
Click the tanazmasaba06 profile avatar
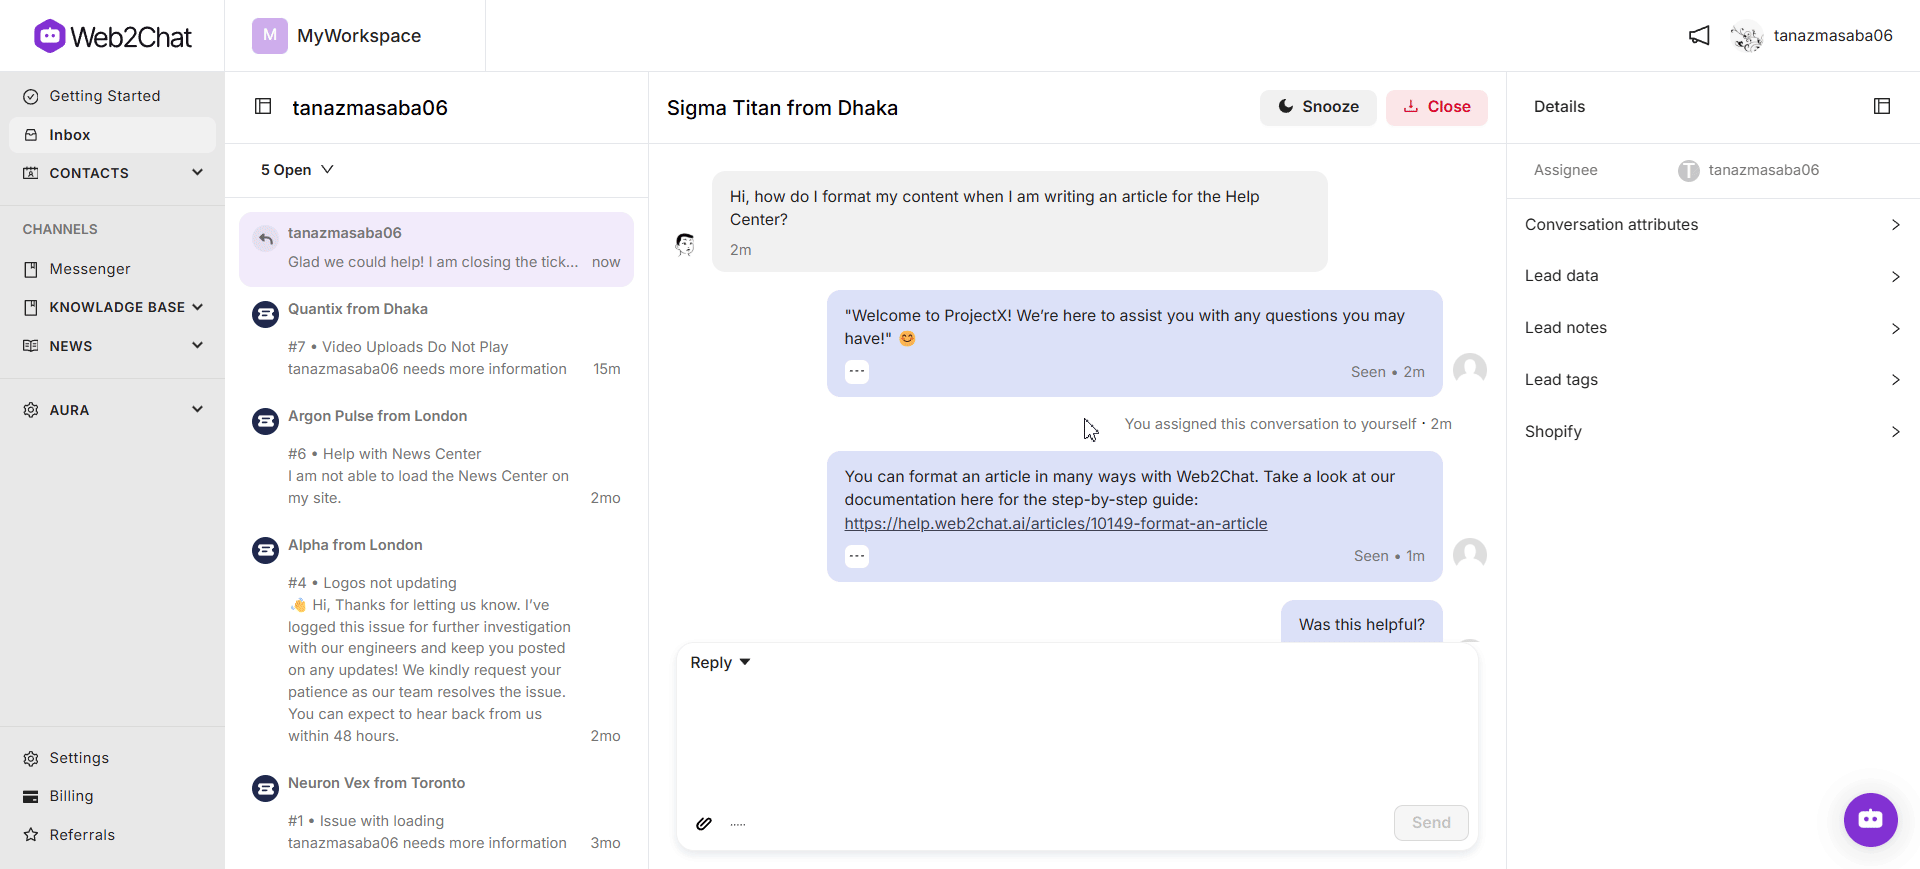(1747, 36)
